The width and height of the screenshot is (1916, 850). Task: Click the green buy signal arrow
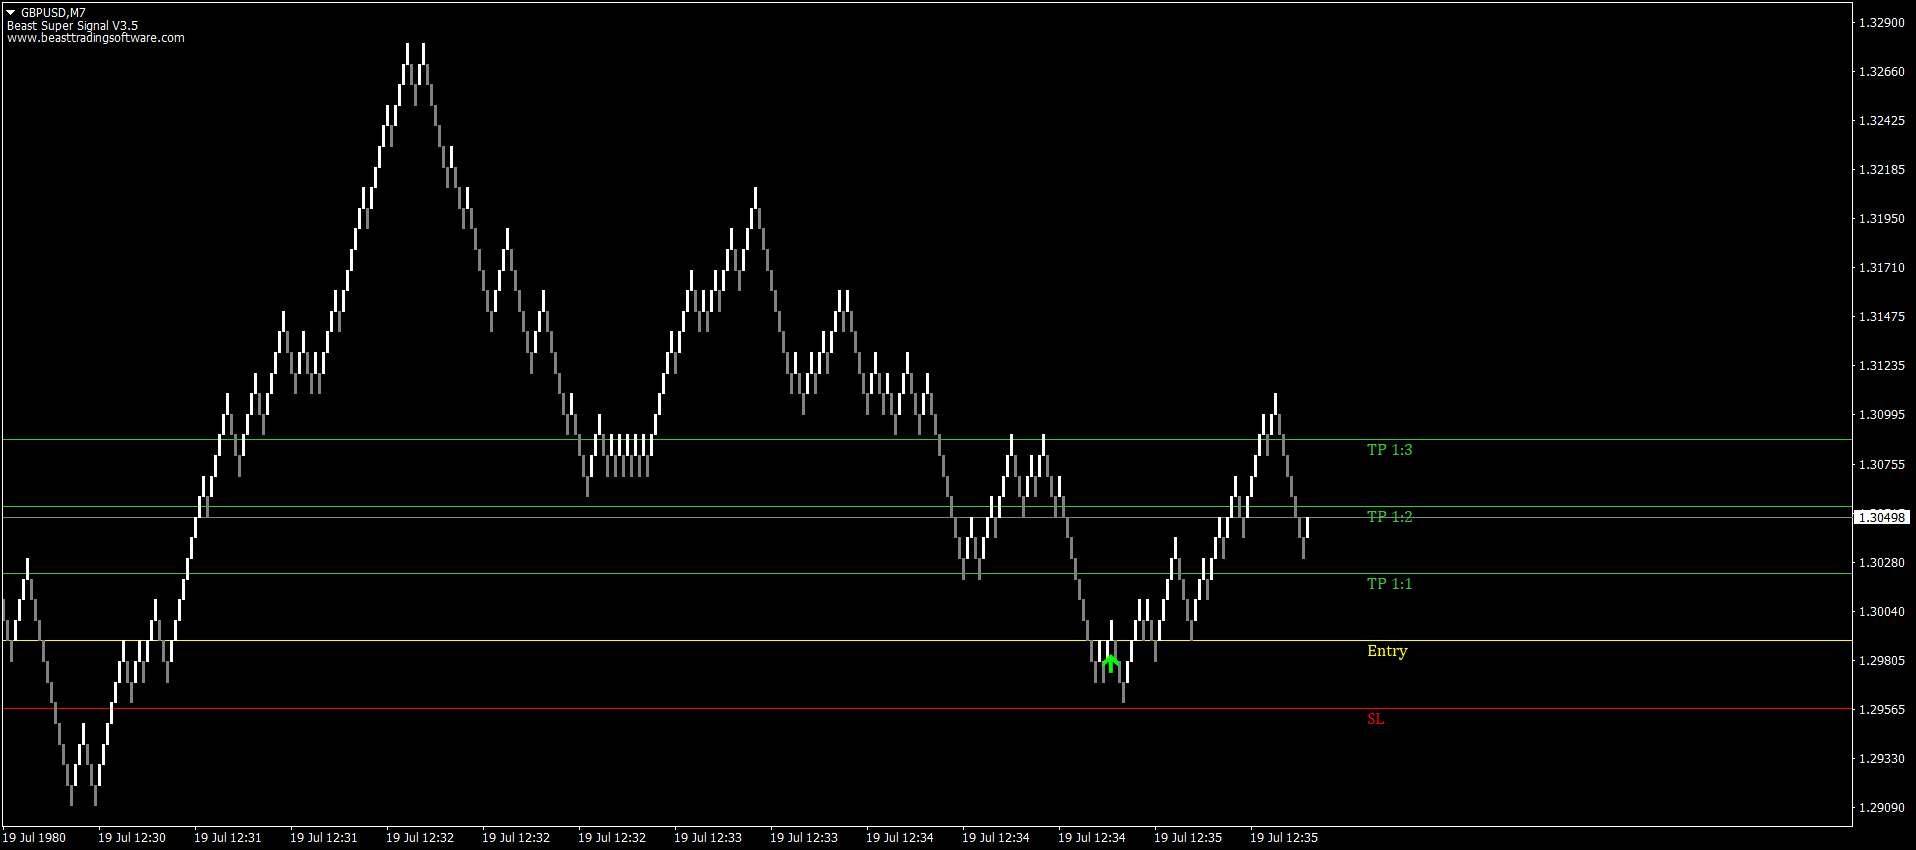1110,663
